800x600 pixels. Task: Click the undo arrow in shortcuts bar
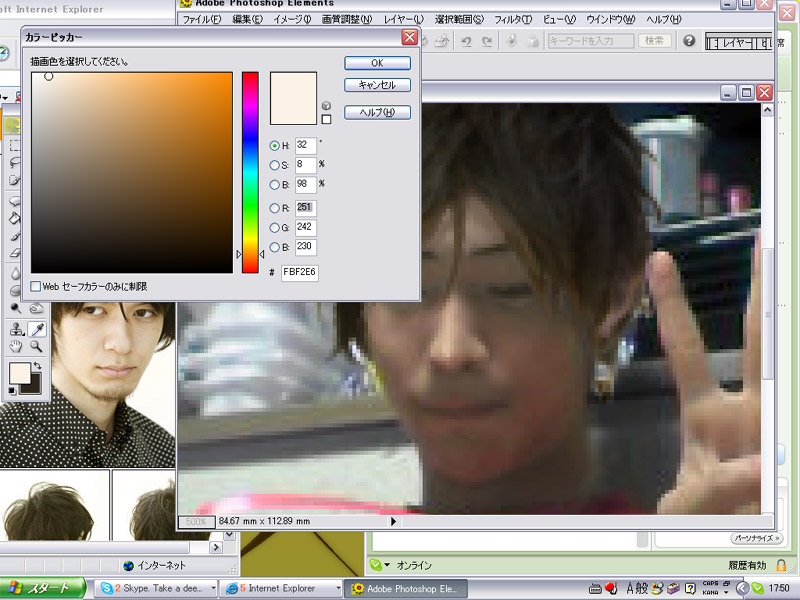[466, 41]
